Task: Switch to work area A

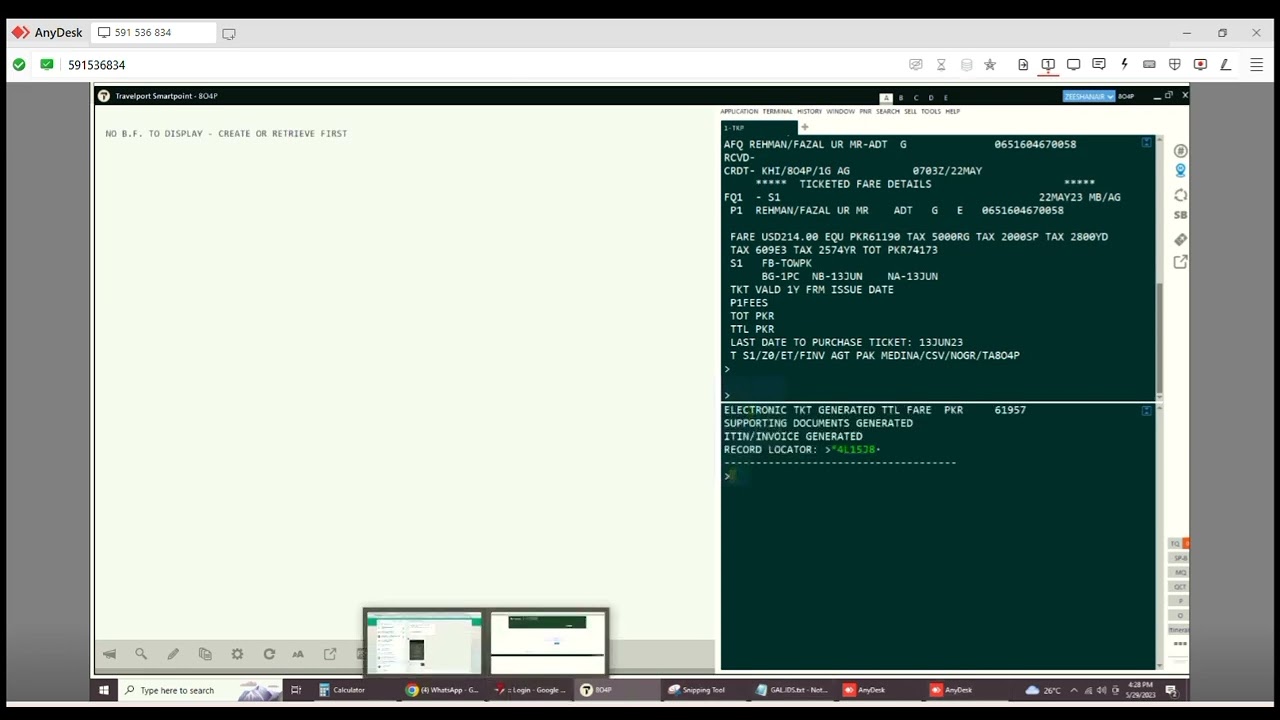Action: [886, 97]
